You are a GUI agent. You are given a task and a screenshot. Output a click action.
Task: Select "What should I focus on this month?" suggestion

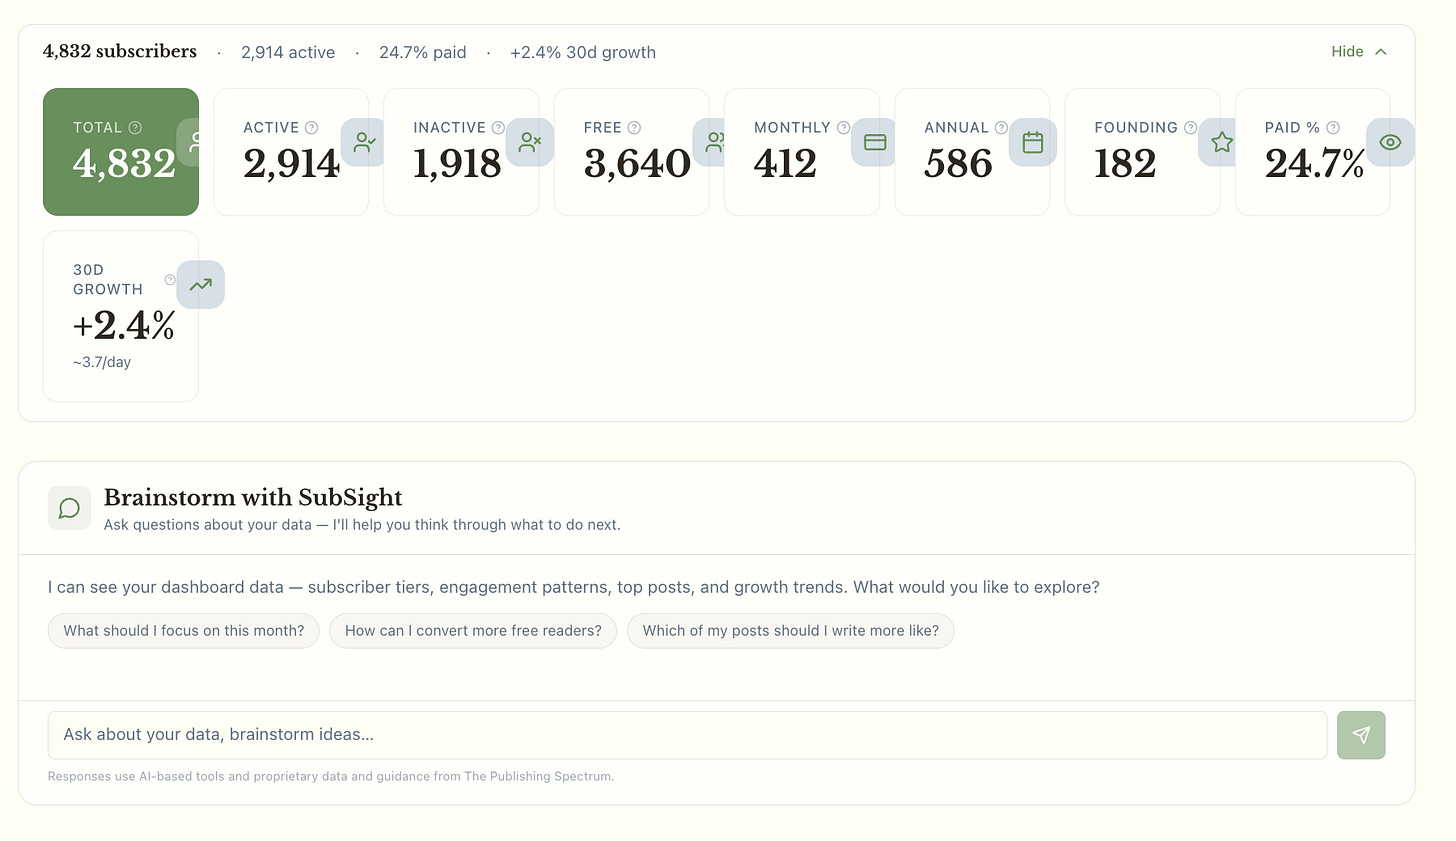coord(184,631)
